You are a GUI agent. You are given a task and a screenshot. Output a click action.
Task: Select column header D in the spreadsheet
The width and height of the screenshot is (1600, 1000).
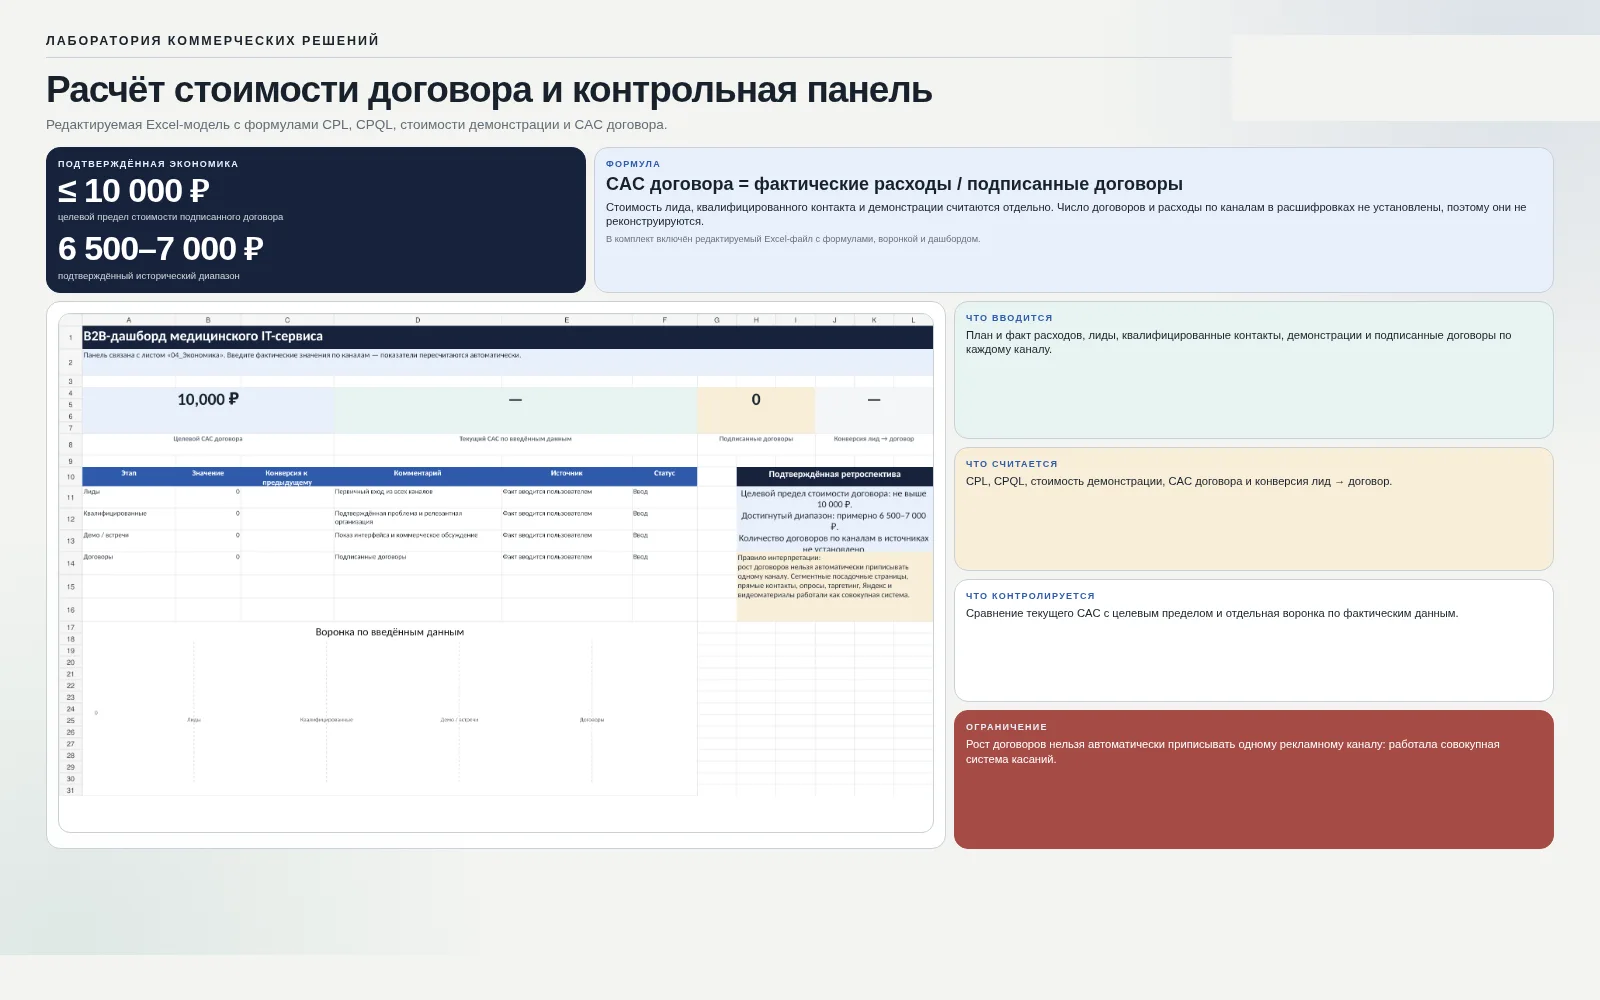click(418, 320)
